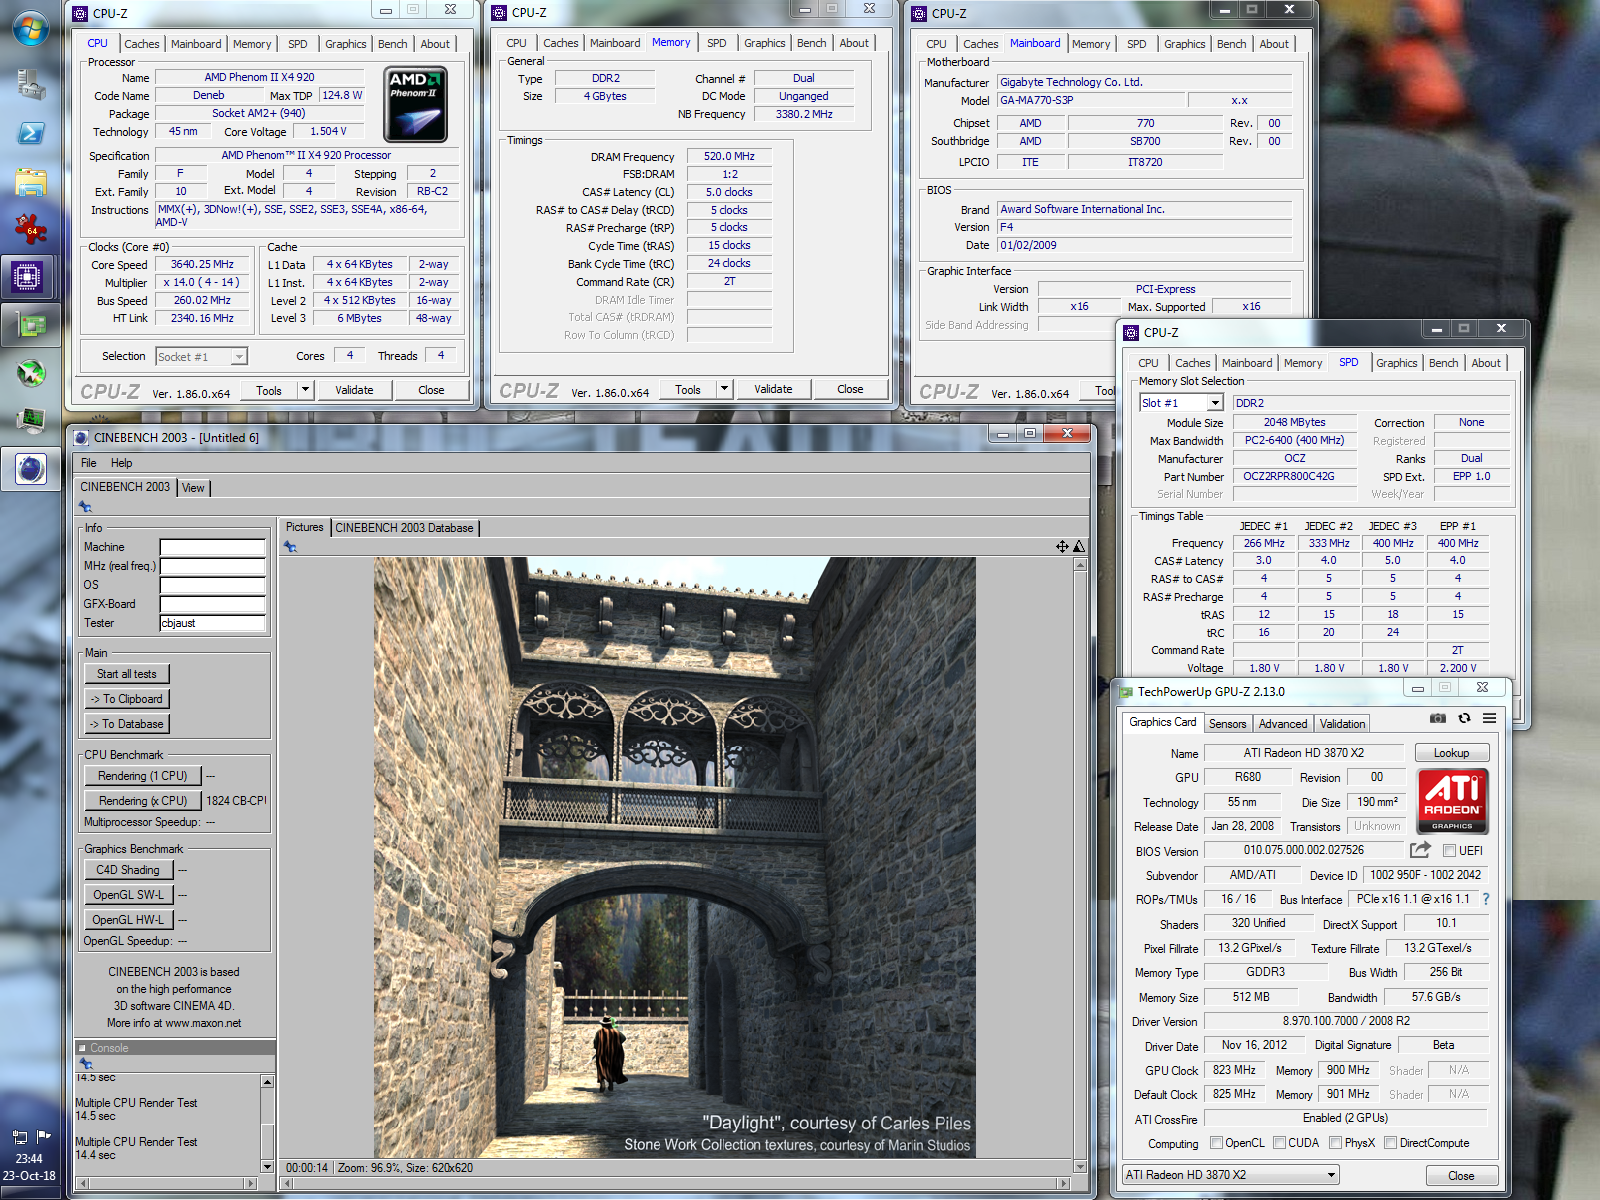Click the GPU-Z BIOS export share icon
The height and width of the screenshot is (1200, 1600).
point(1420,850)
